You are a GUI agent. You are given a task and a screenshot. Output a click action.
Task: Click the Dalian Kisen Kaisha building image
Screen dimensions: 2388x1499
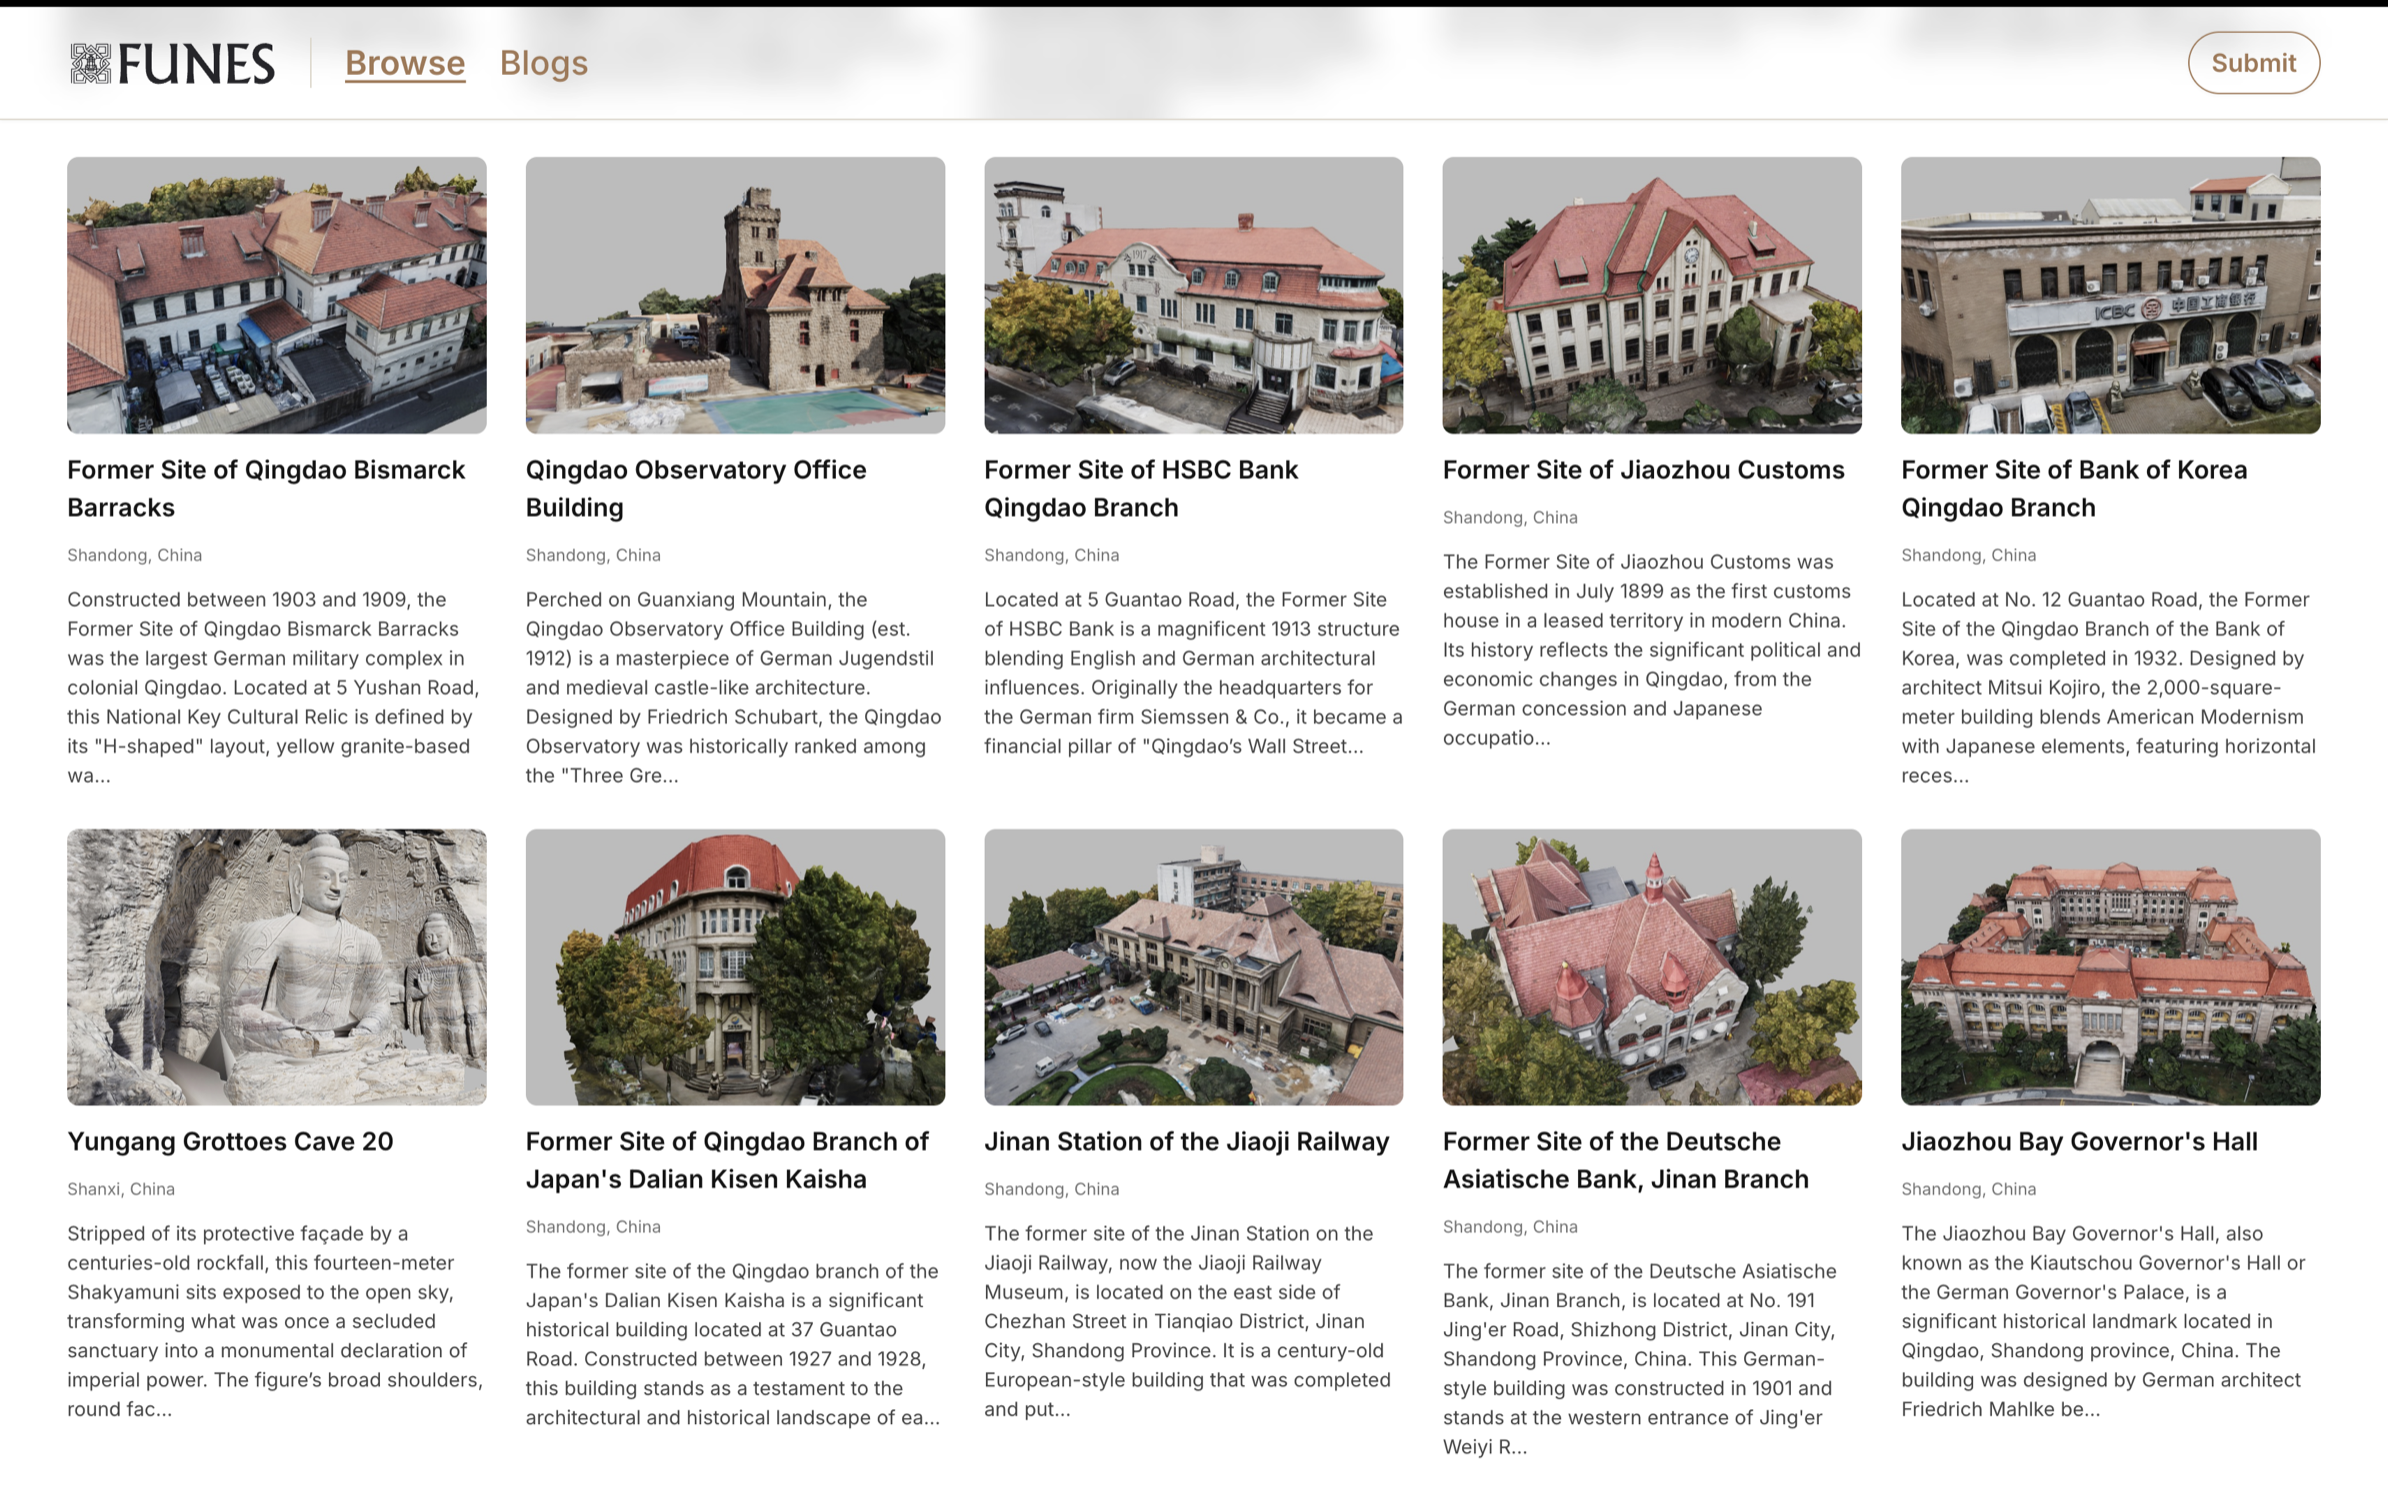(x=734, y=966)
